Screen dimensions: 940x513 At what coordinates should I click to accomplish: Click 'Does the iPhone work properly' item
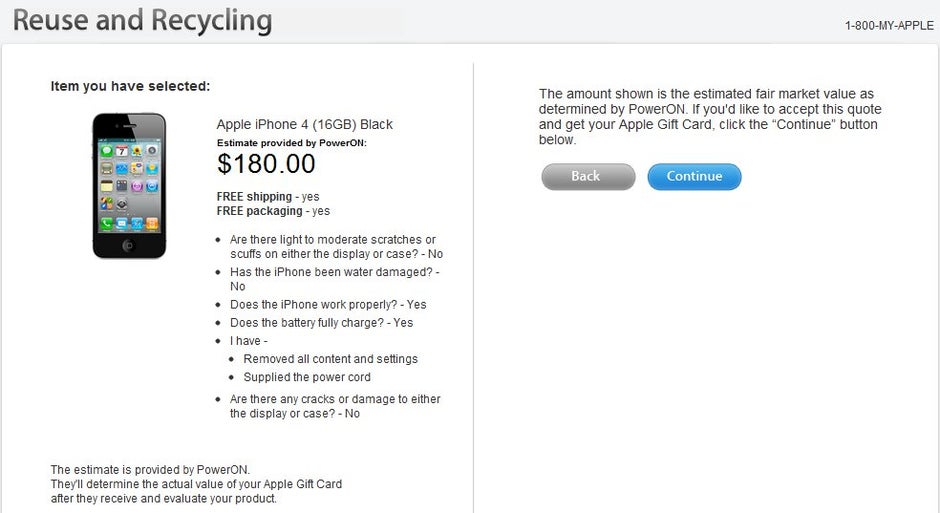328,304
